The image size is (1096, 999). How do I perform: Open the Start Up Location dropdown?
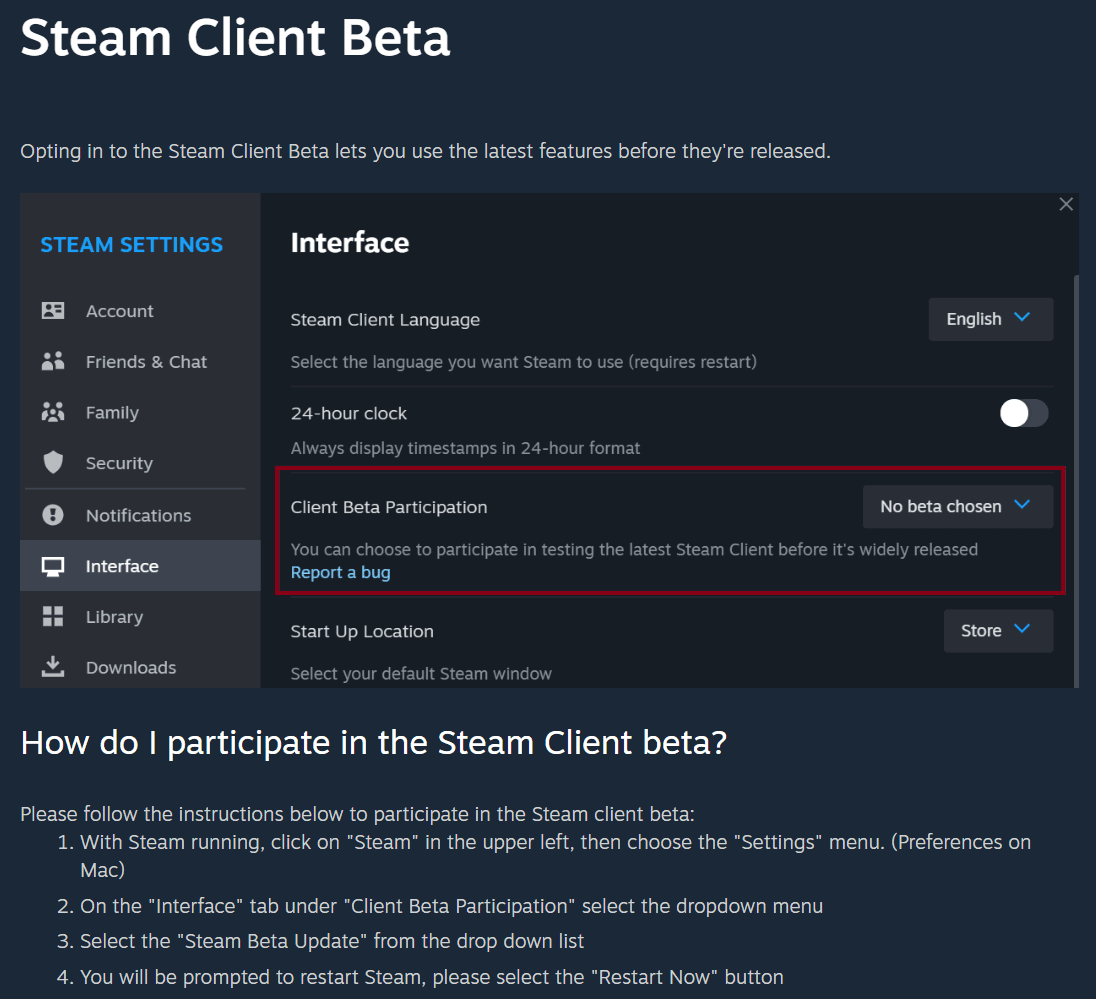(x=997, y=630)
